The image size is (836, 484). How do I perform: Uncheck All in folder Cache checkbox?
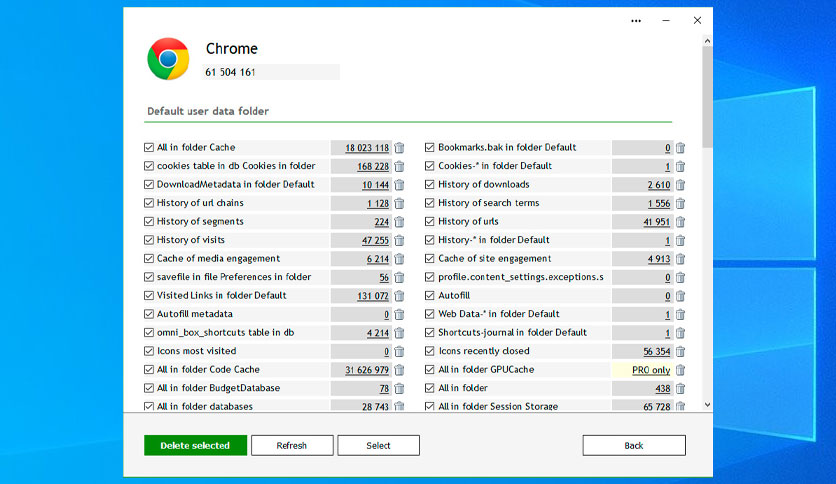149,148
